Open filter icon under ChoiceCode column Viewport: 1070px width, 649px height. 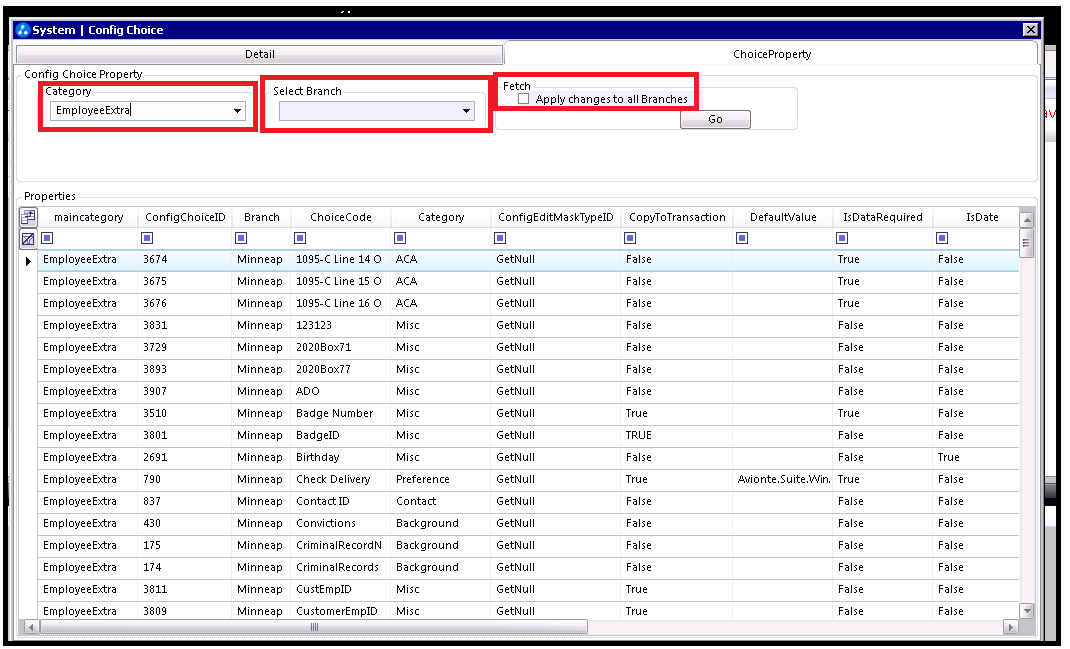pos(300,238)
